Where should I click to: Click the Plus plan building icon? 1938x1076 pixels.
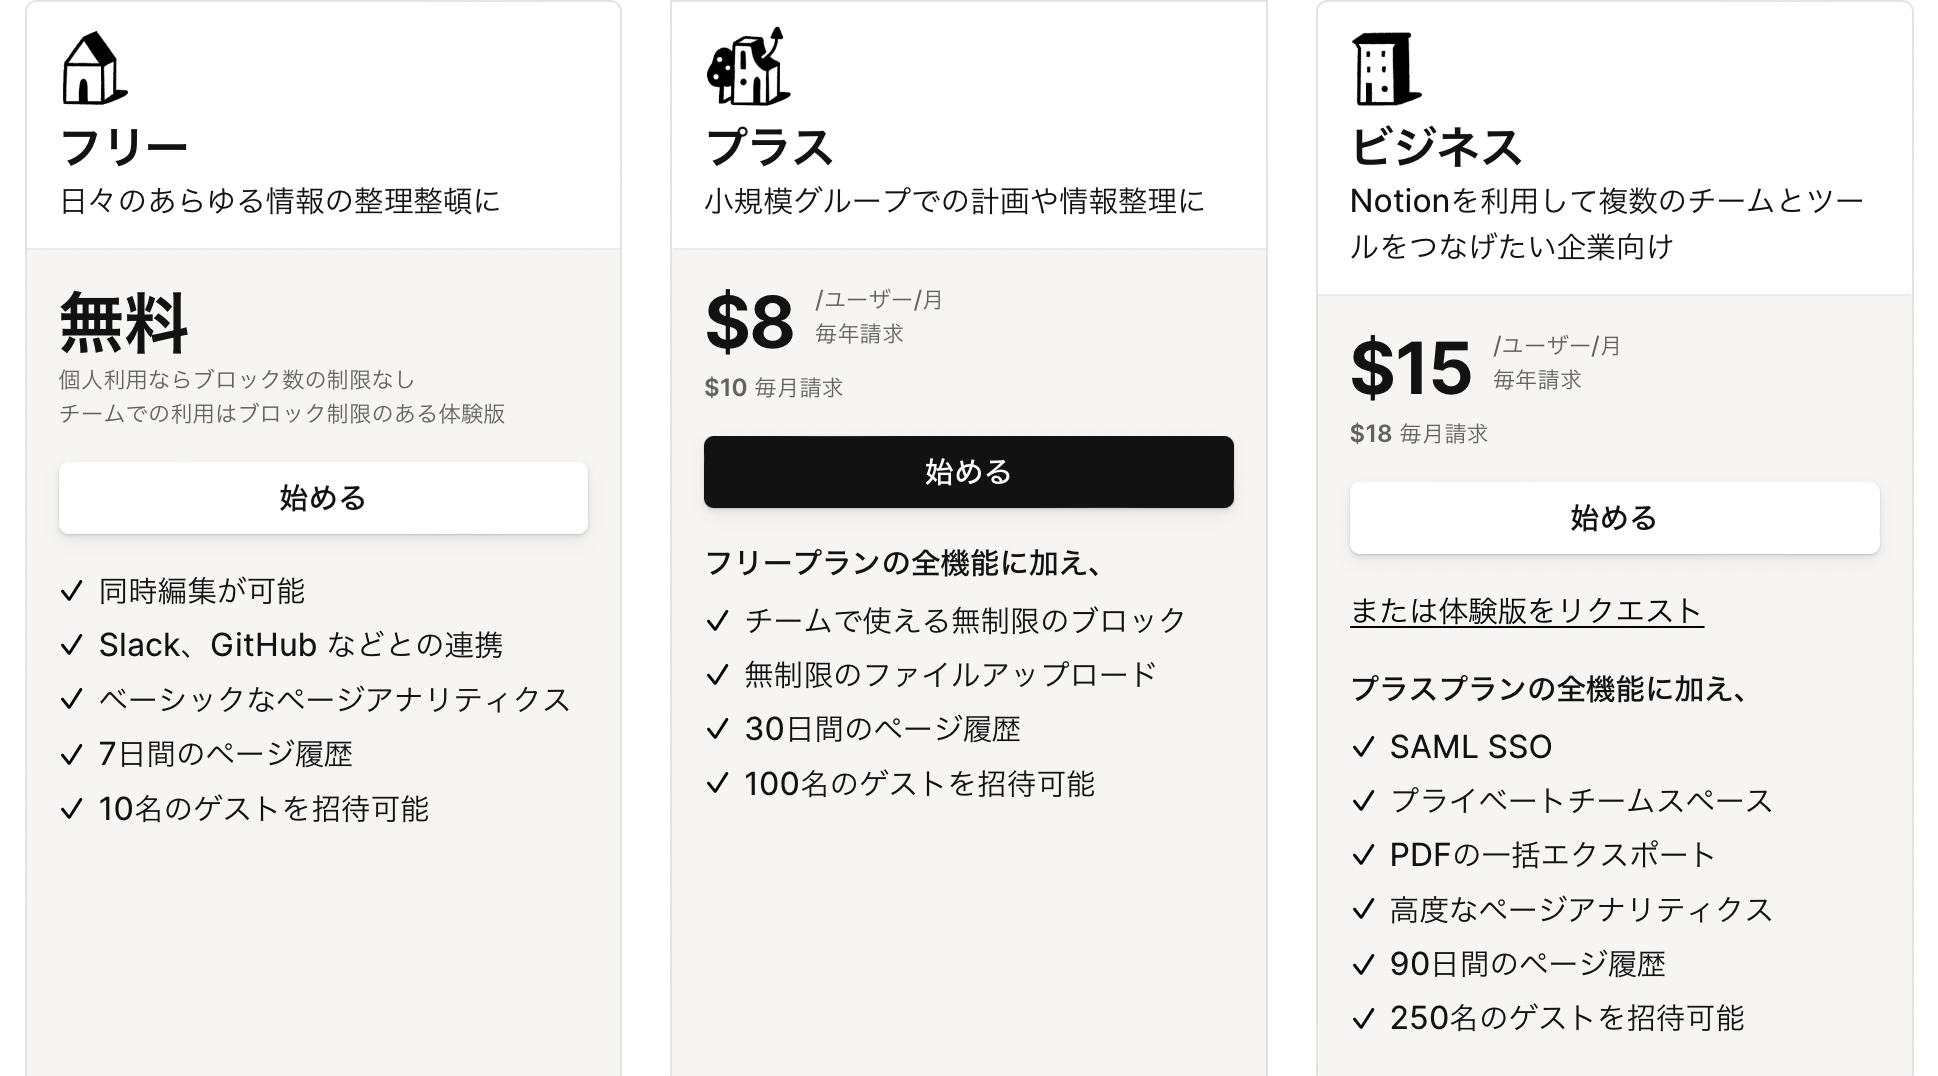pyautogui.click(x=748, y=67)
